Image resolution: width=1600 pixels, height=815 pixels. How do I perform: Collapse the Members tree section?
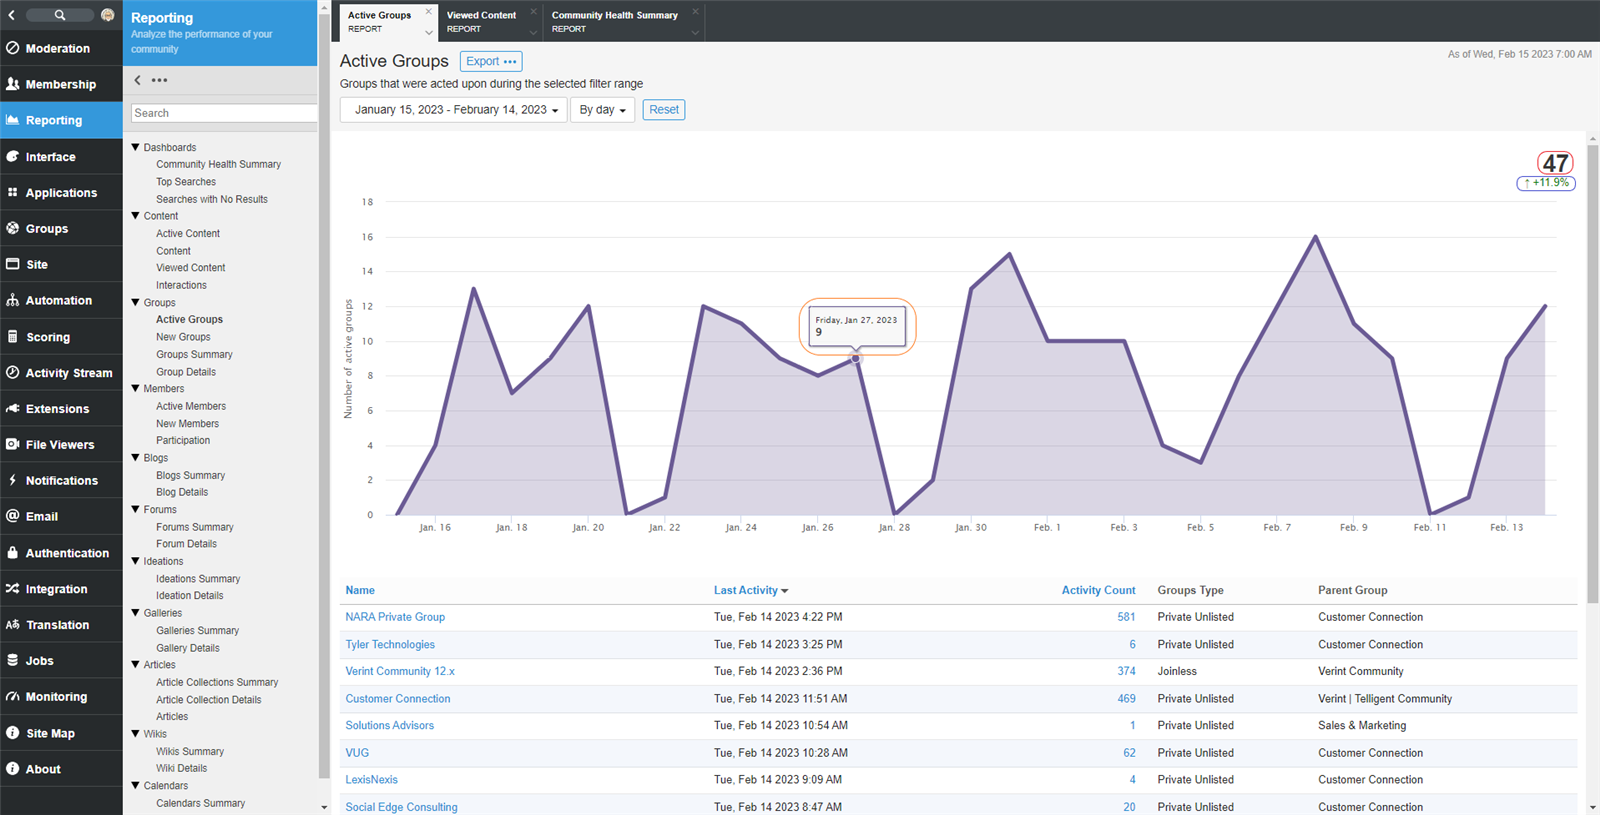click(x=135, y=388)
